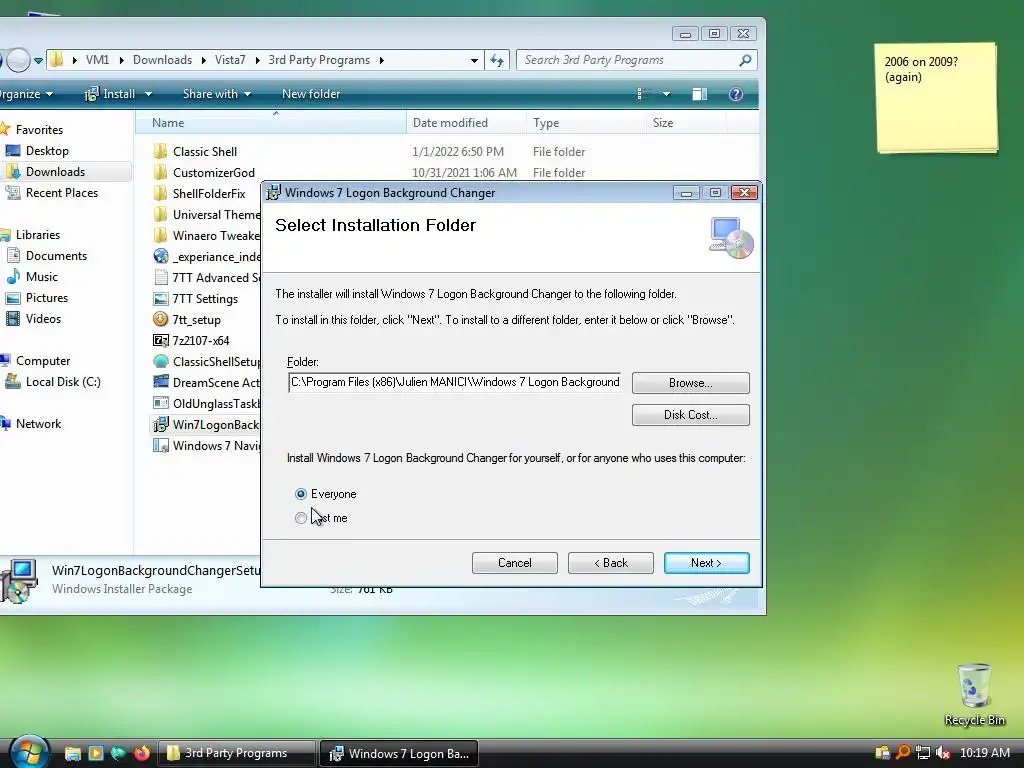Click Install in the Explorer toolbar
This screenshot has width=1024, height=768.
110,94
